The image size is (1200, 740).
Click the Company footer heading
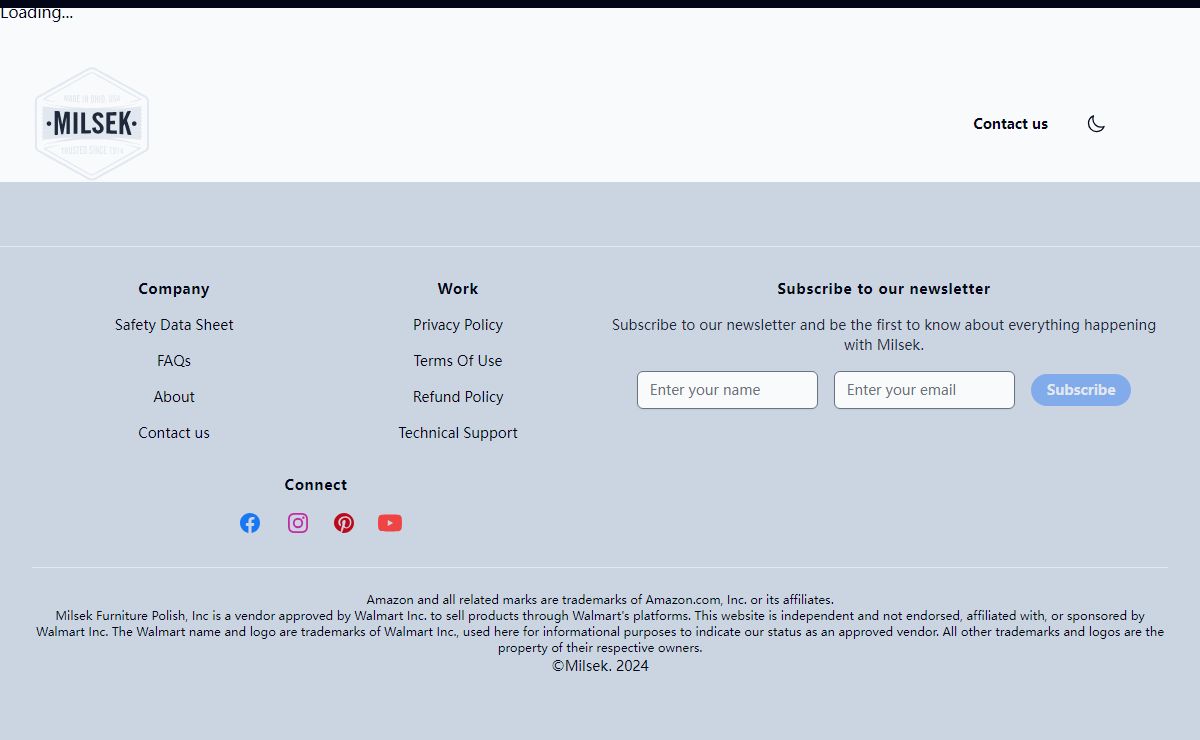tap(174, 289)
